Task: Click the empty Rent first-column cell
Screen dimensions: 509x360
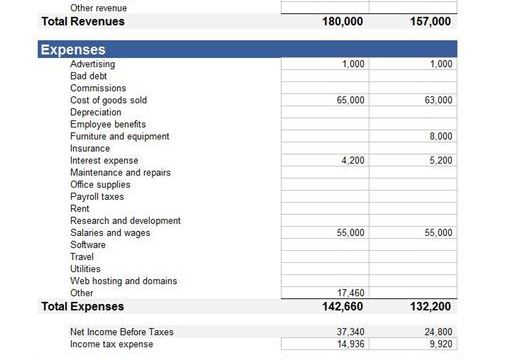Action: 325,209
